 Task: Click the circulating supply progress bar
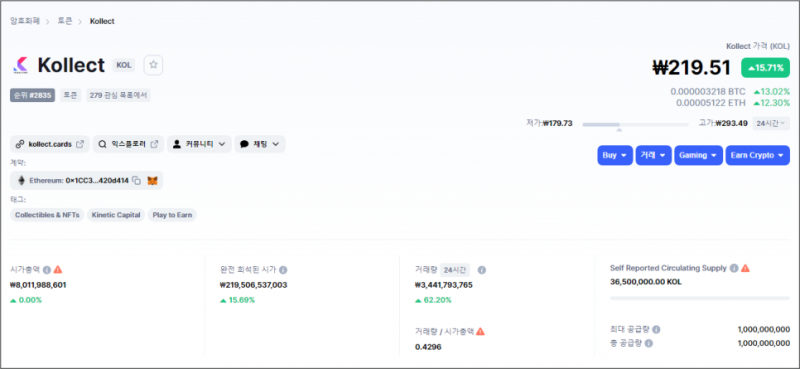pyautogui.click(x=699, y=298)
